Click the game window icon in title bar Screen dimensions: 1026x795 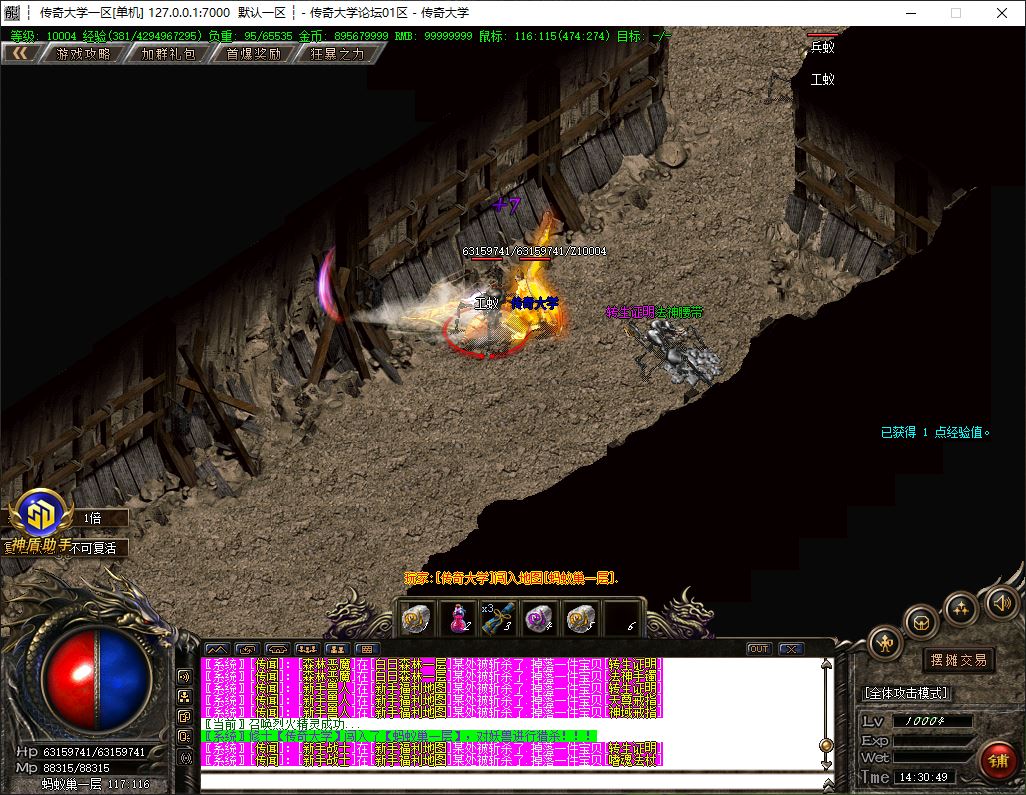[x=12, y=12]
